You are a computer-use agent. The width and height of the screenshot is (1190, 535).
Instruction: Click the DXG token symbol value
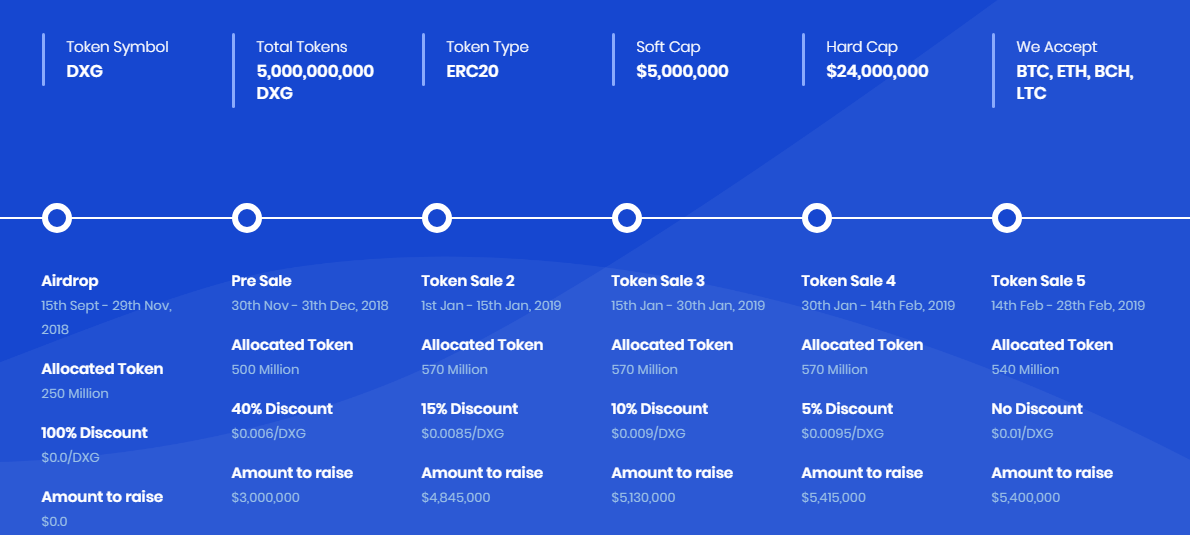[84, 71]
